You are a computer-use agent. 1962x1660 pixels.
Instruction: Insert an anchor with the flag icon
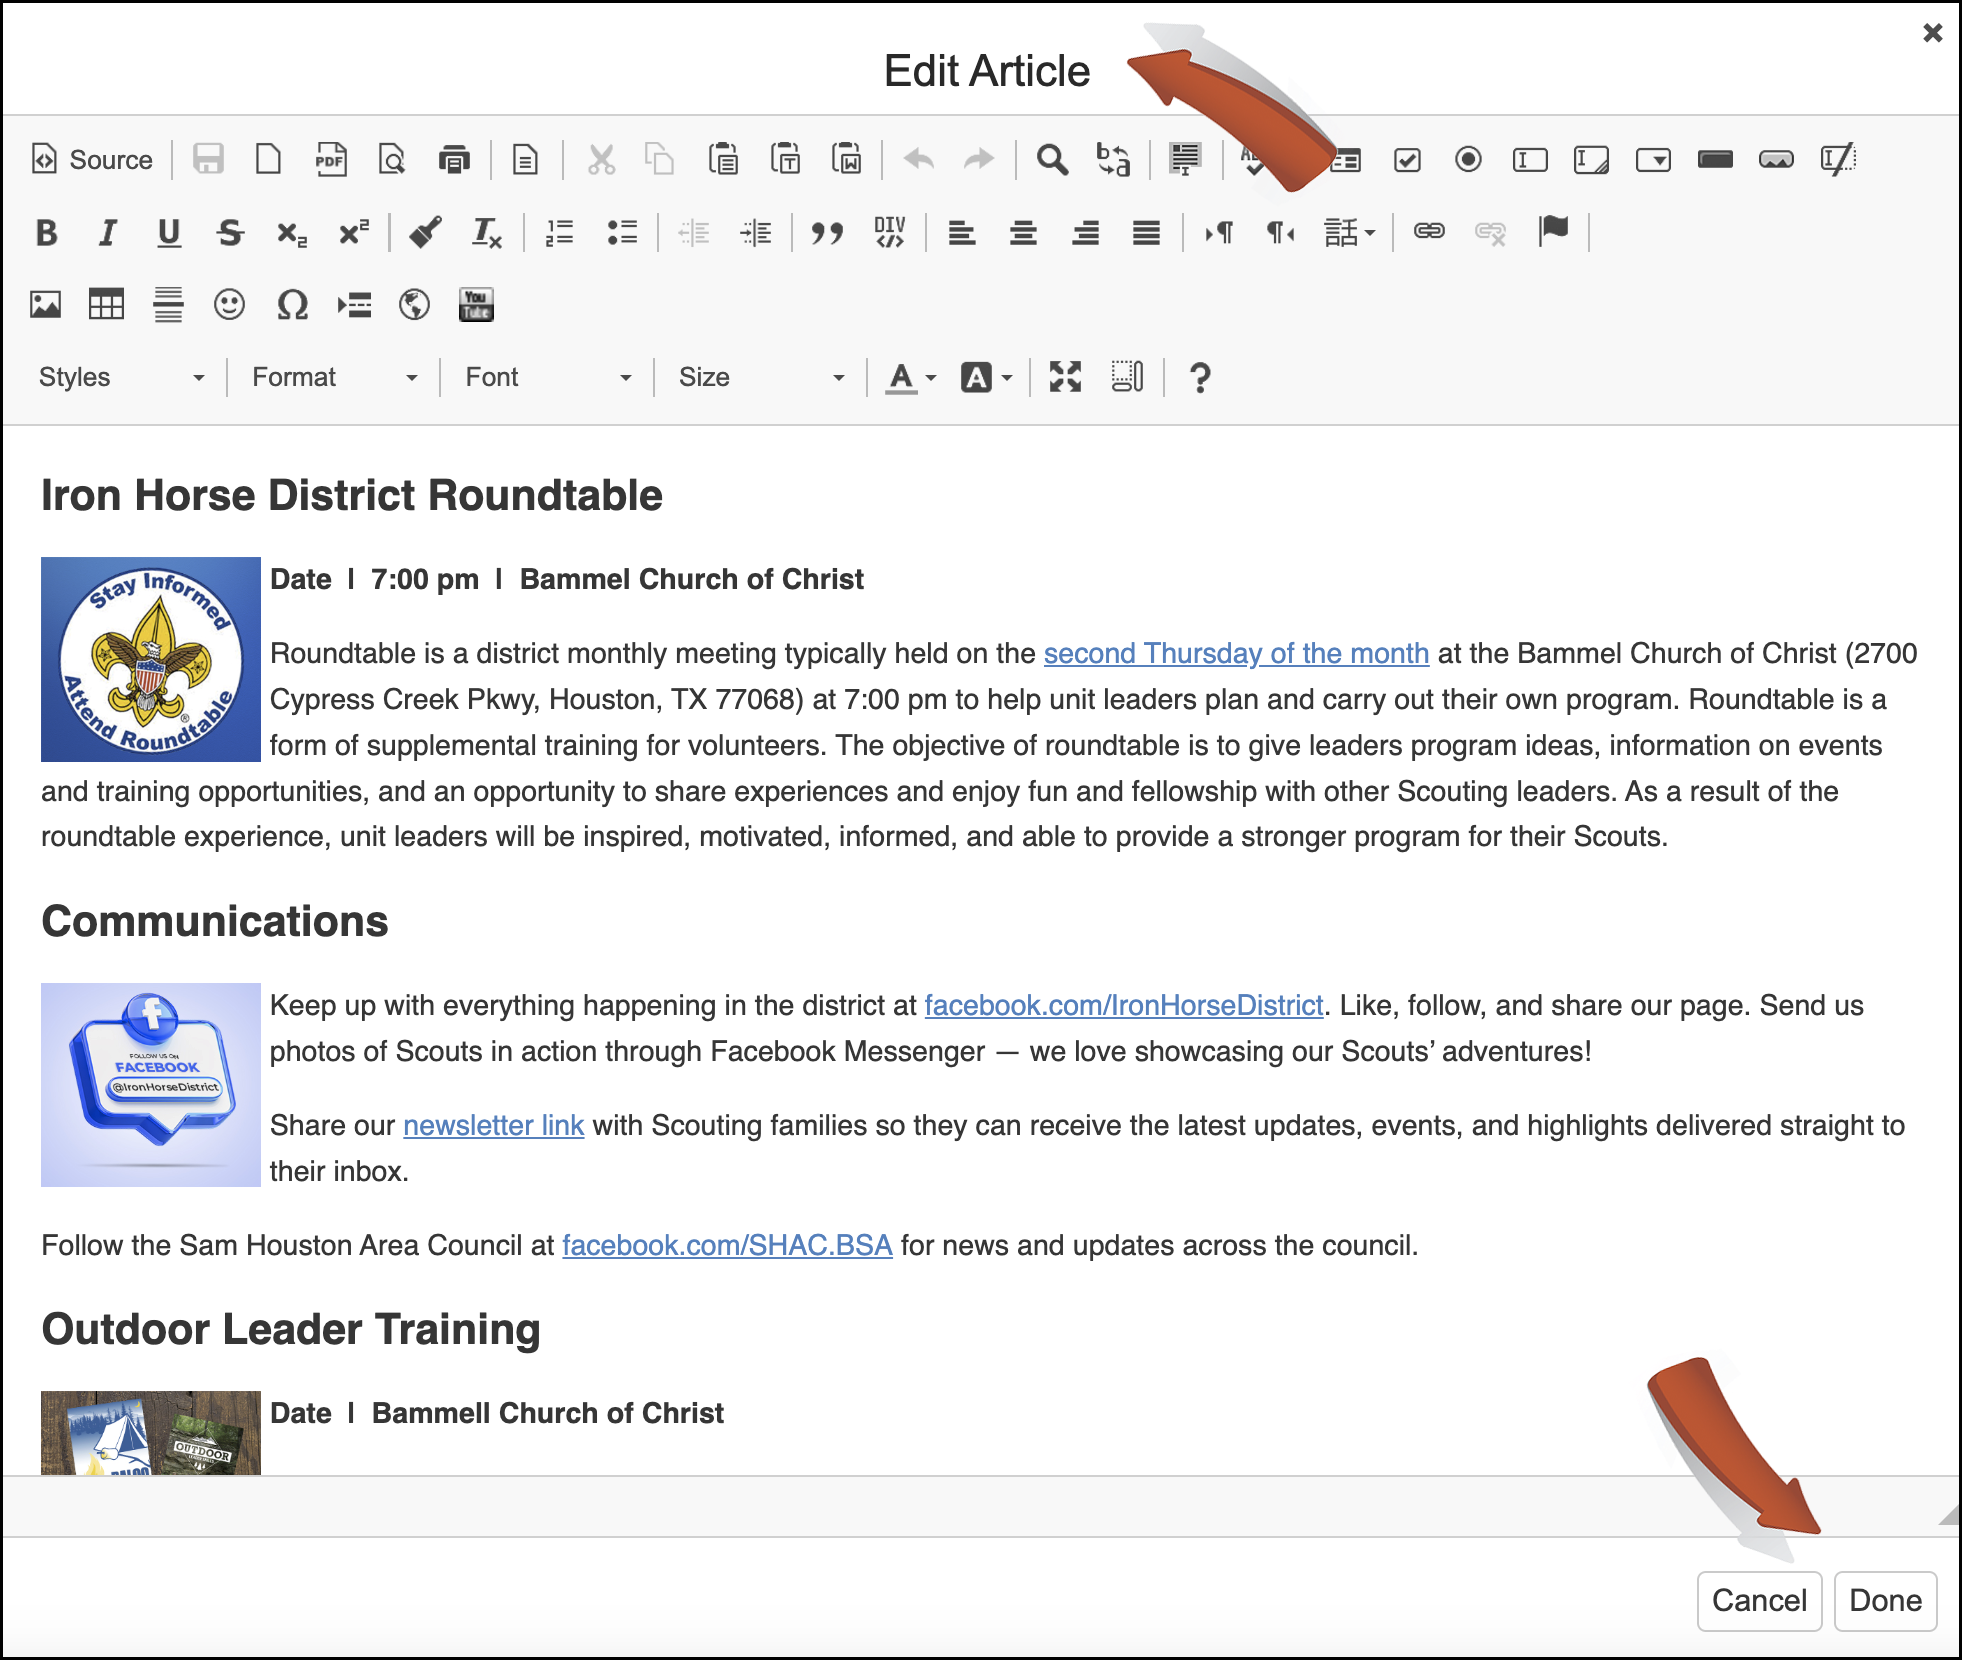point(1553,232)
